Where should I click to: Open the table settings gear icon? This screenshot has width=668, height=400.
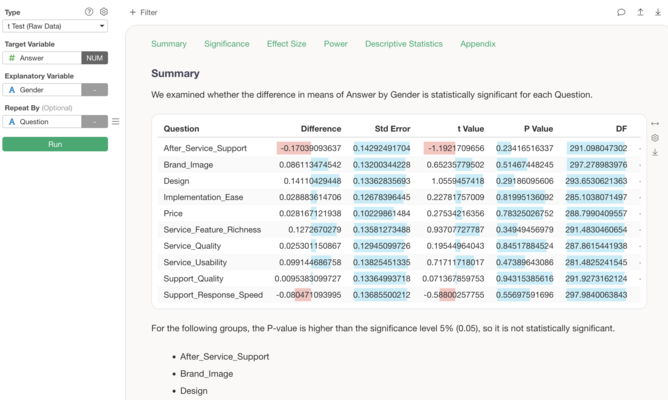[x=655, y=138]
